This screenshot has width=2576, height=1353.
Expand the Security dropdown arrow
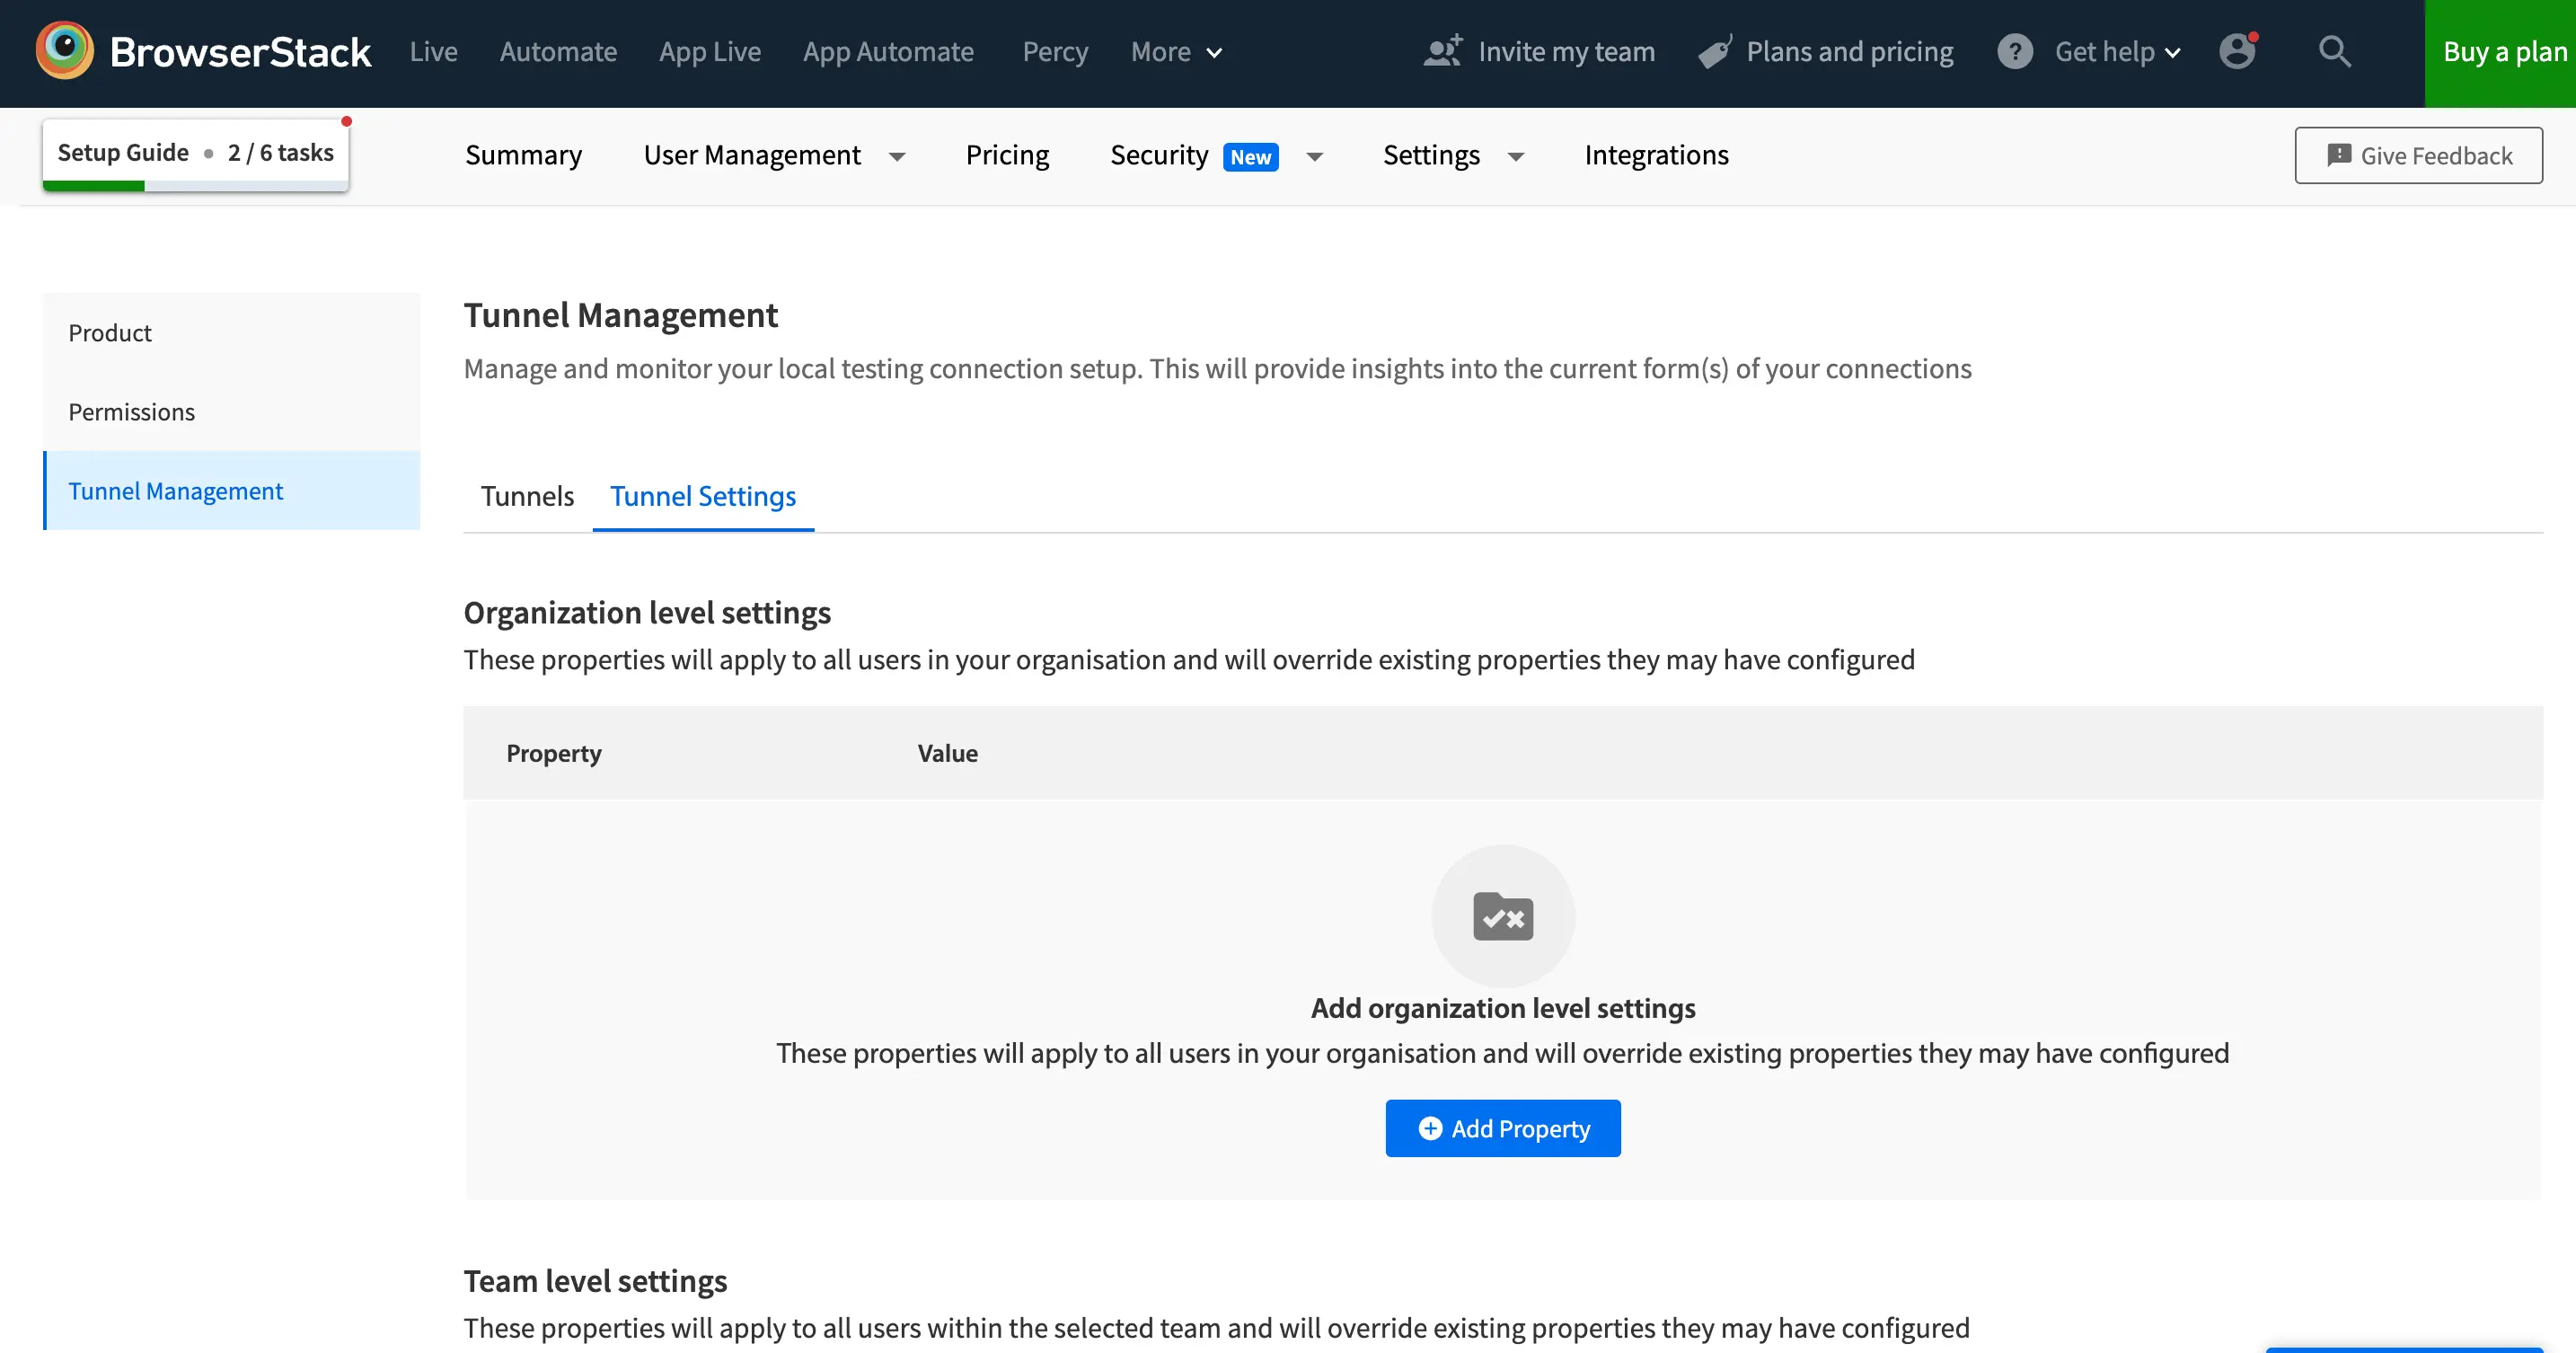[x=1314, y=157]
